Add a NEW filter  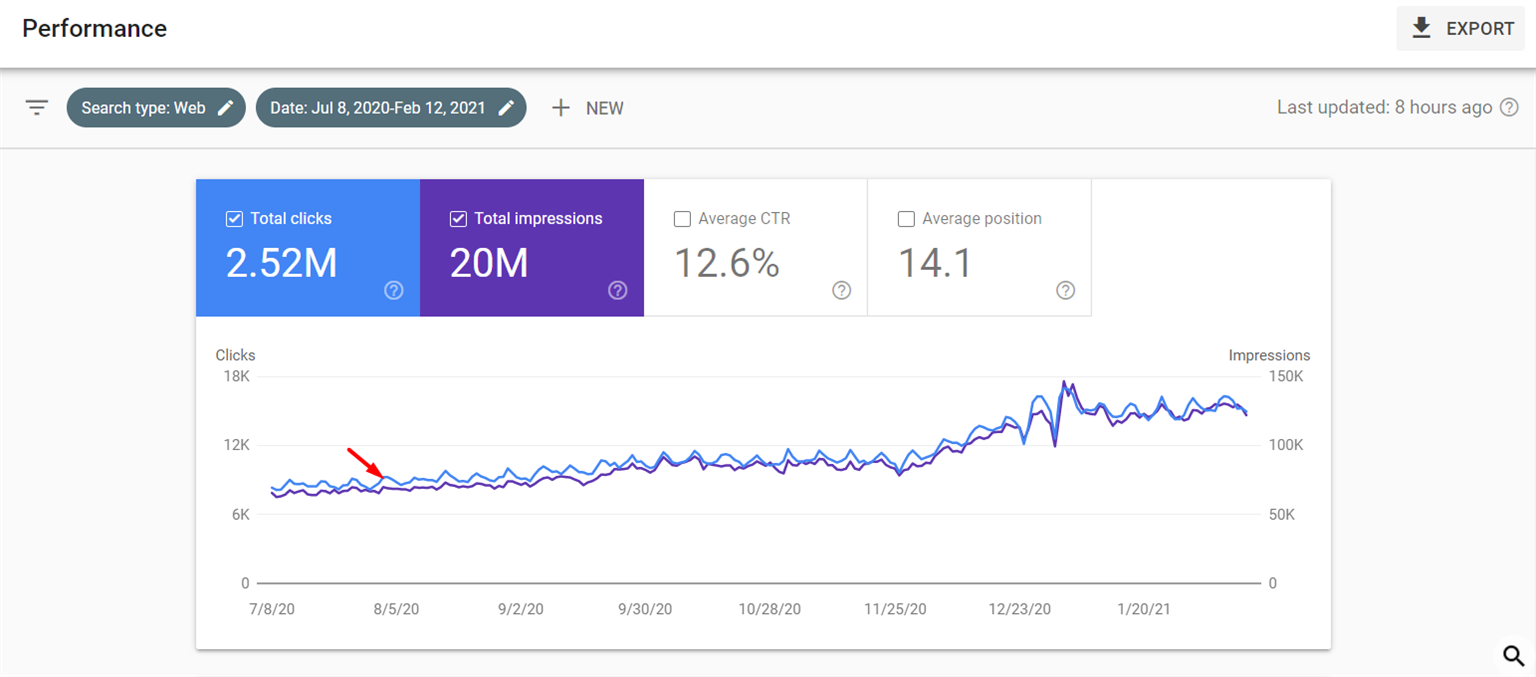(x=604, y=108)
